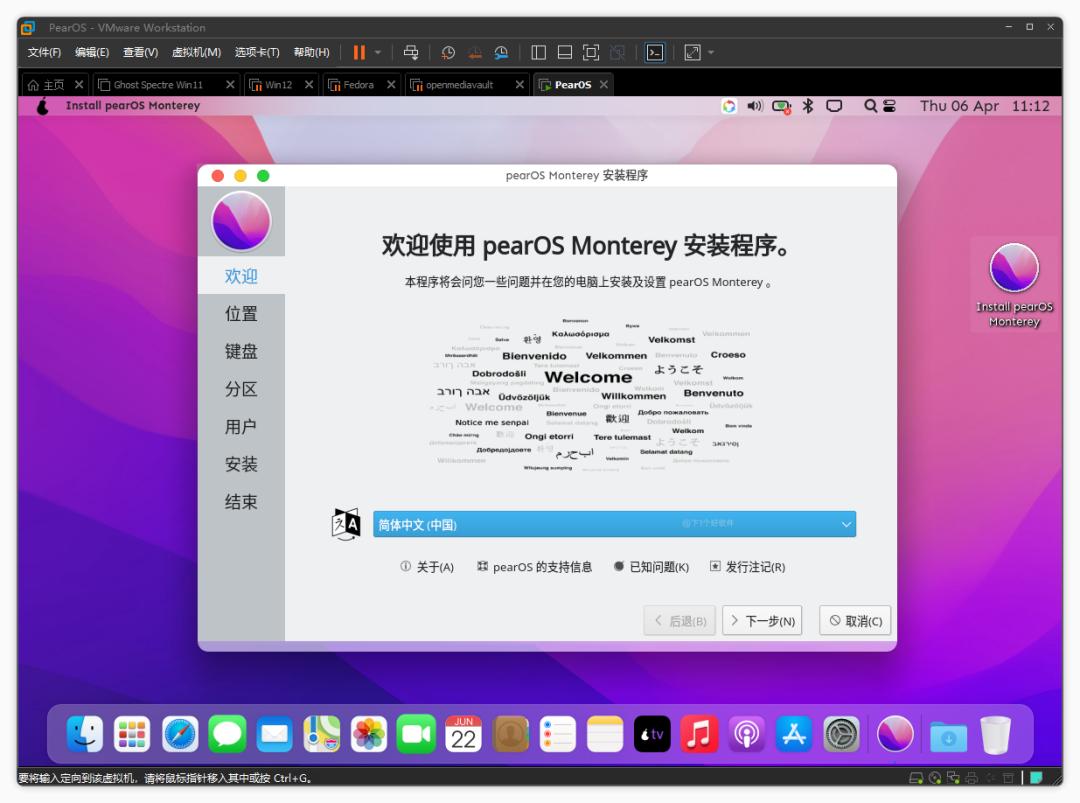
Task: Open Launchpad from the dock
Action: coord(133,735)
